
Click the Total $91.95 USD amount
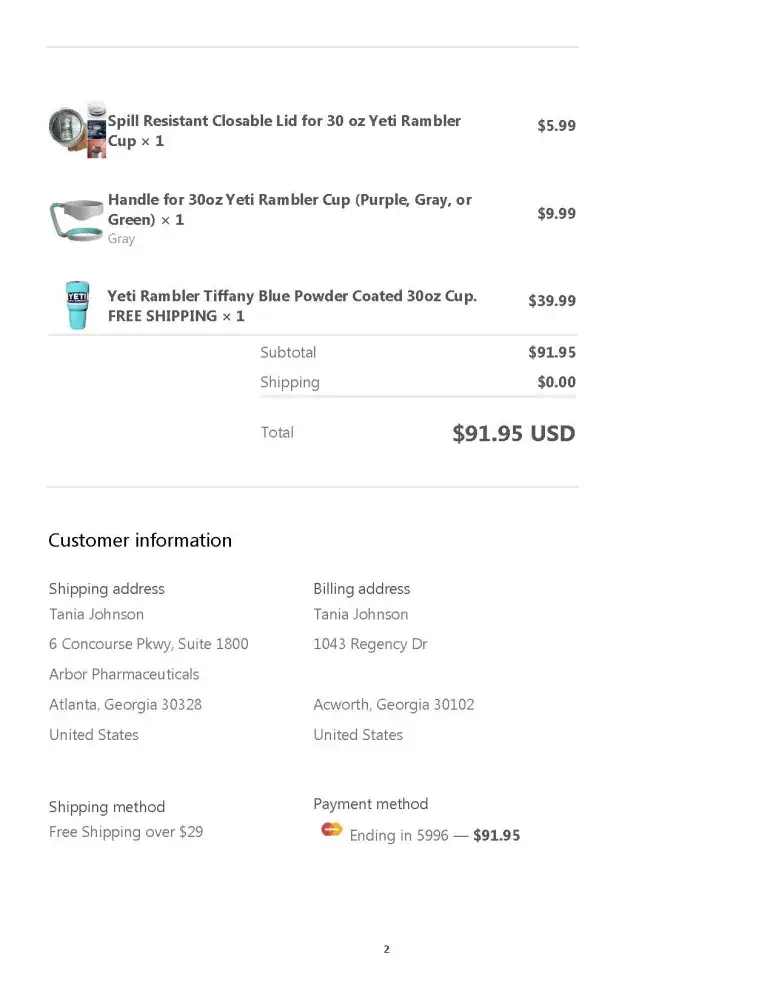click(513, 434)
